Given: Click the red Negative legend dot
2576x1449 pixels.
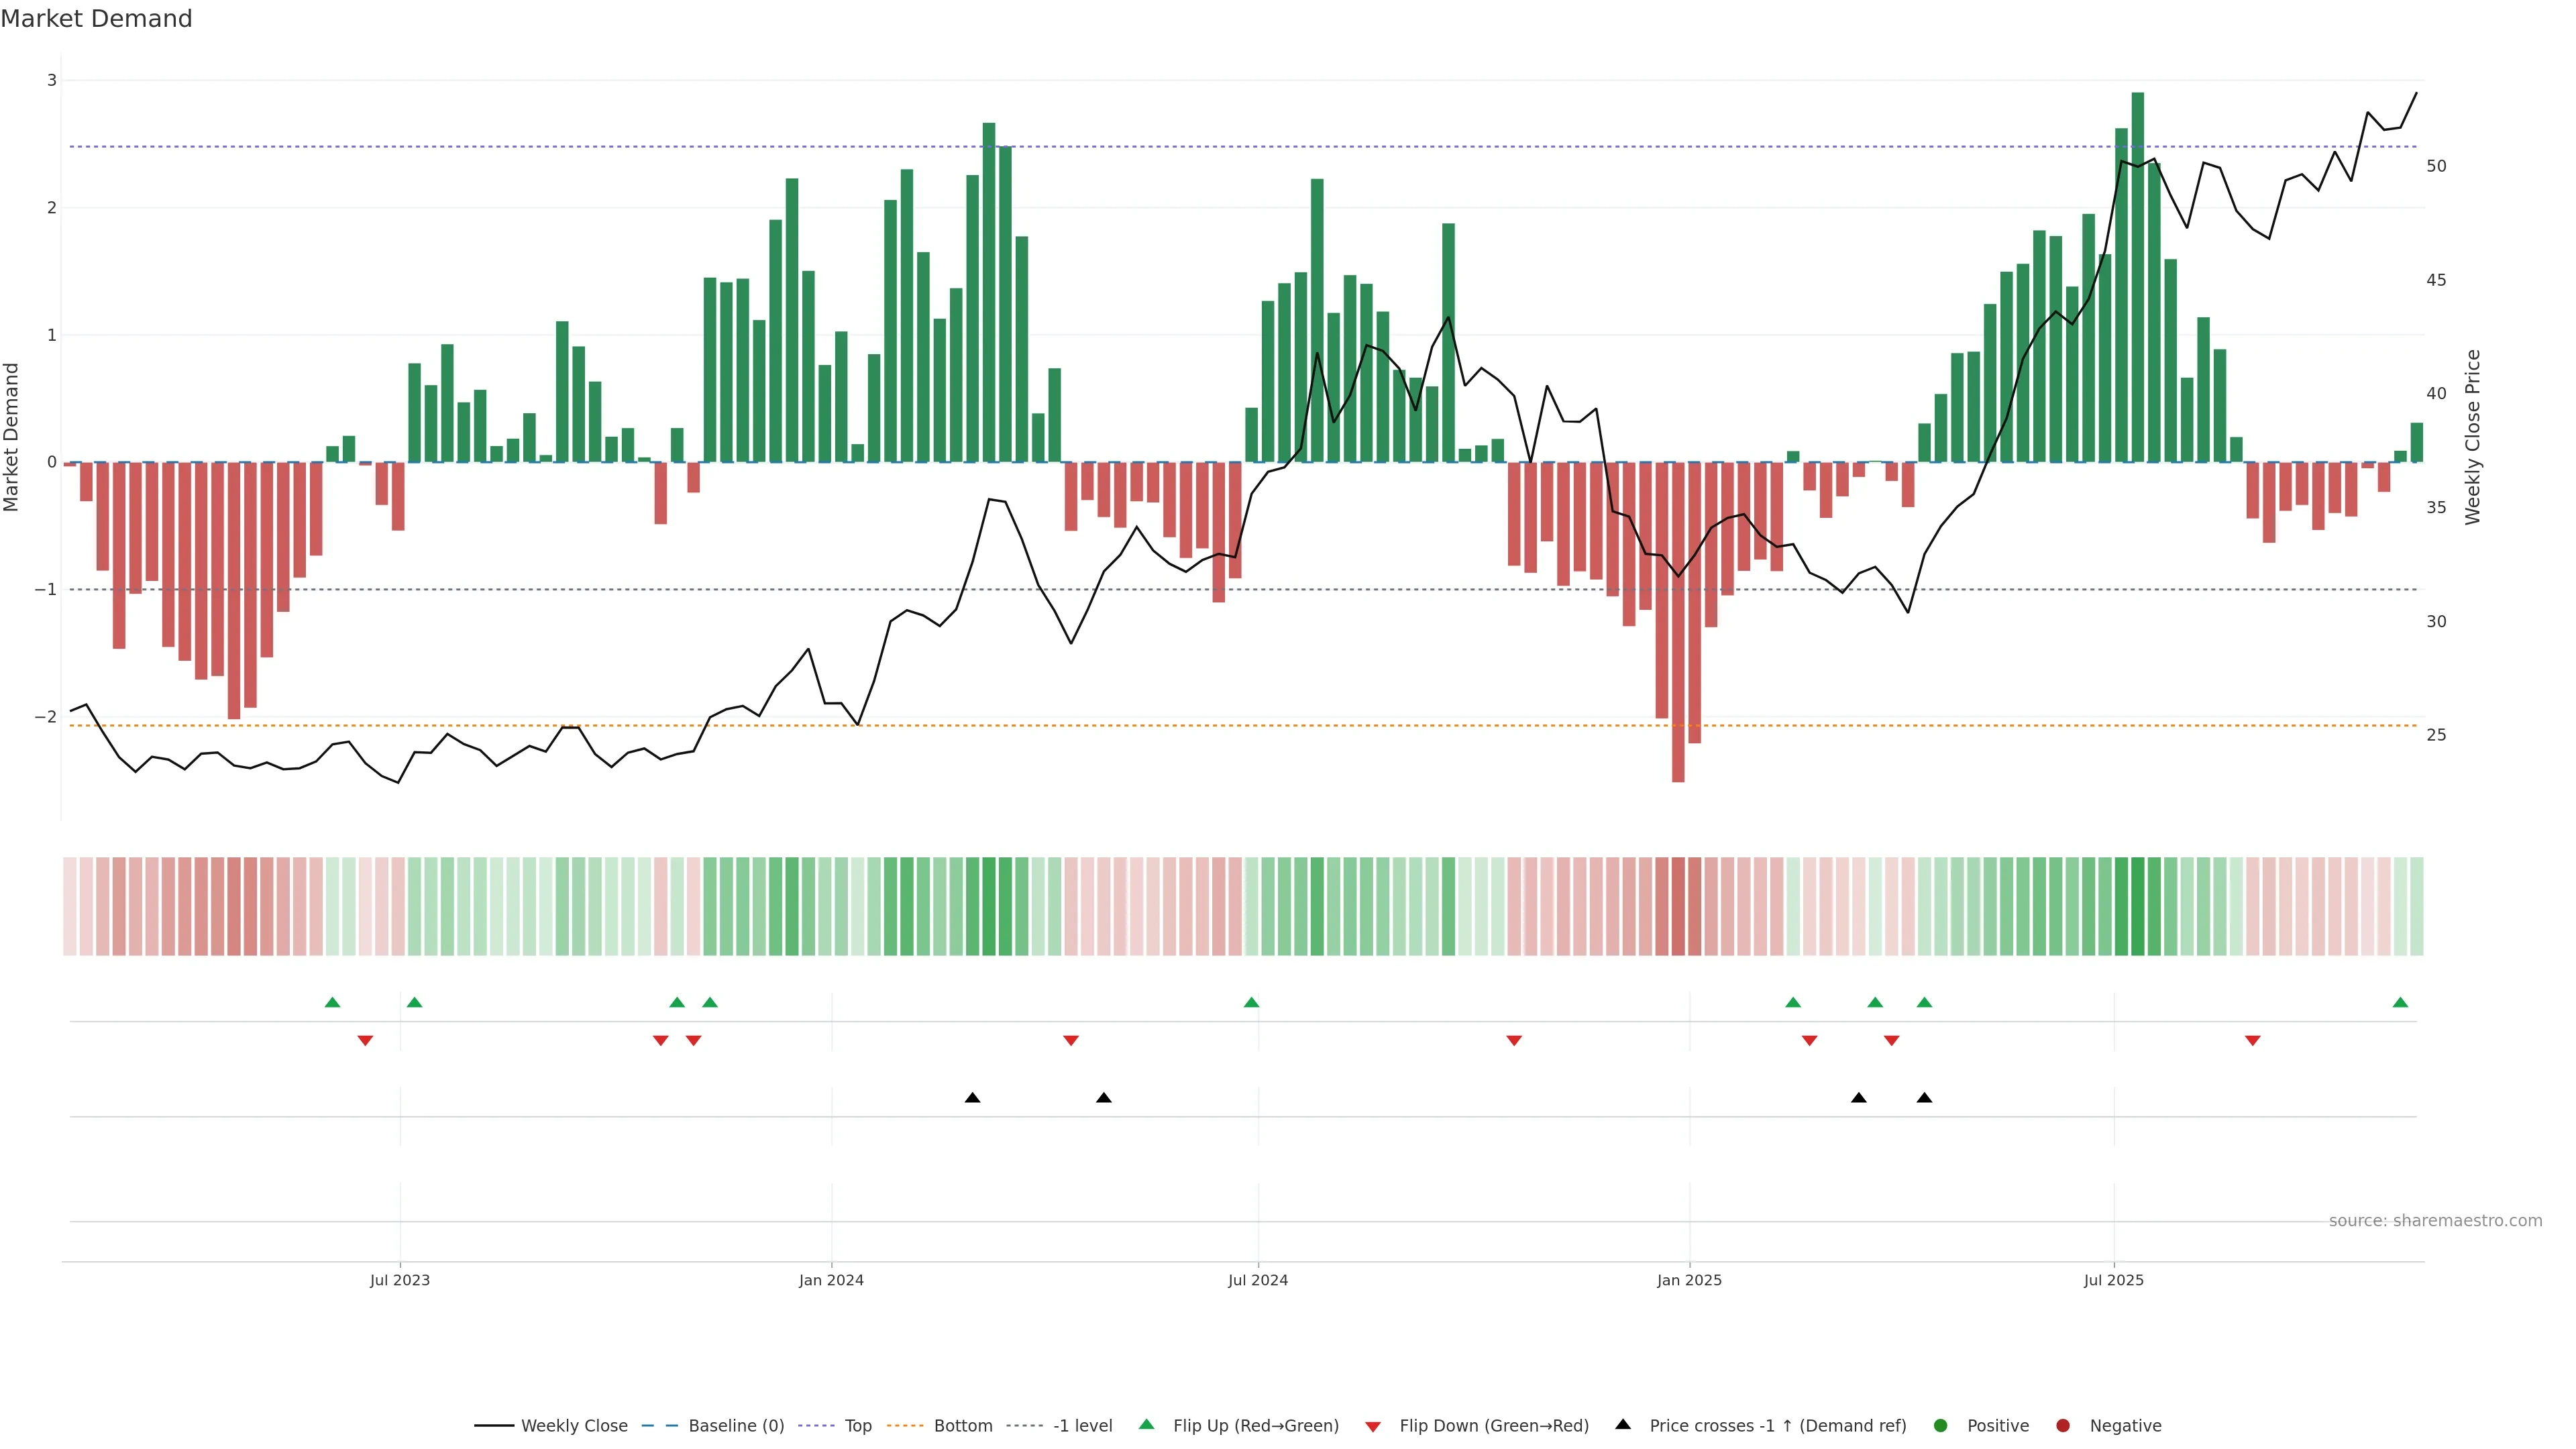Looking at the screenshot, I should 2063,1425.
